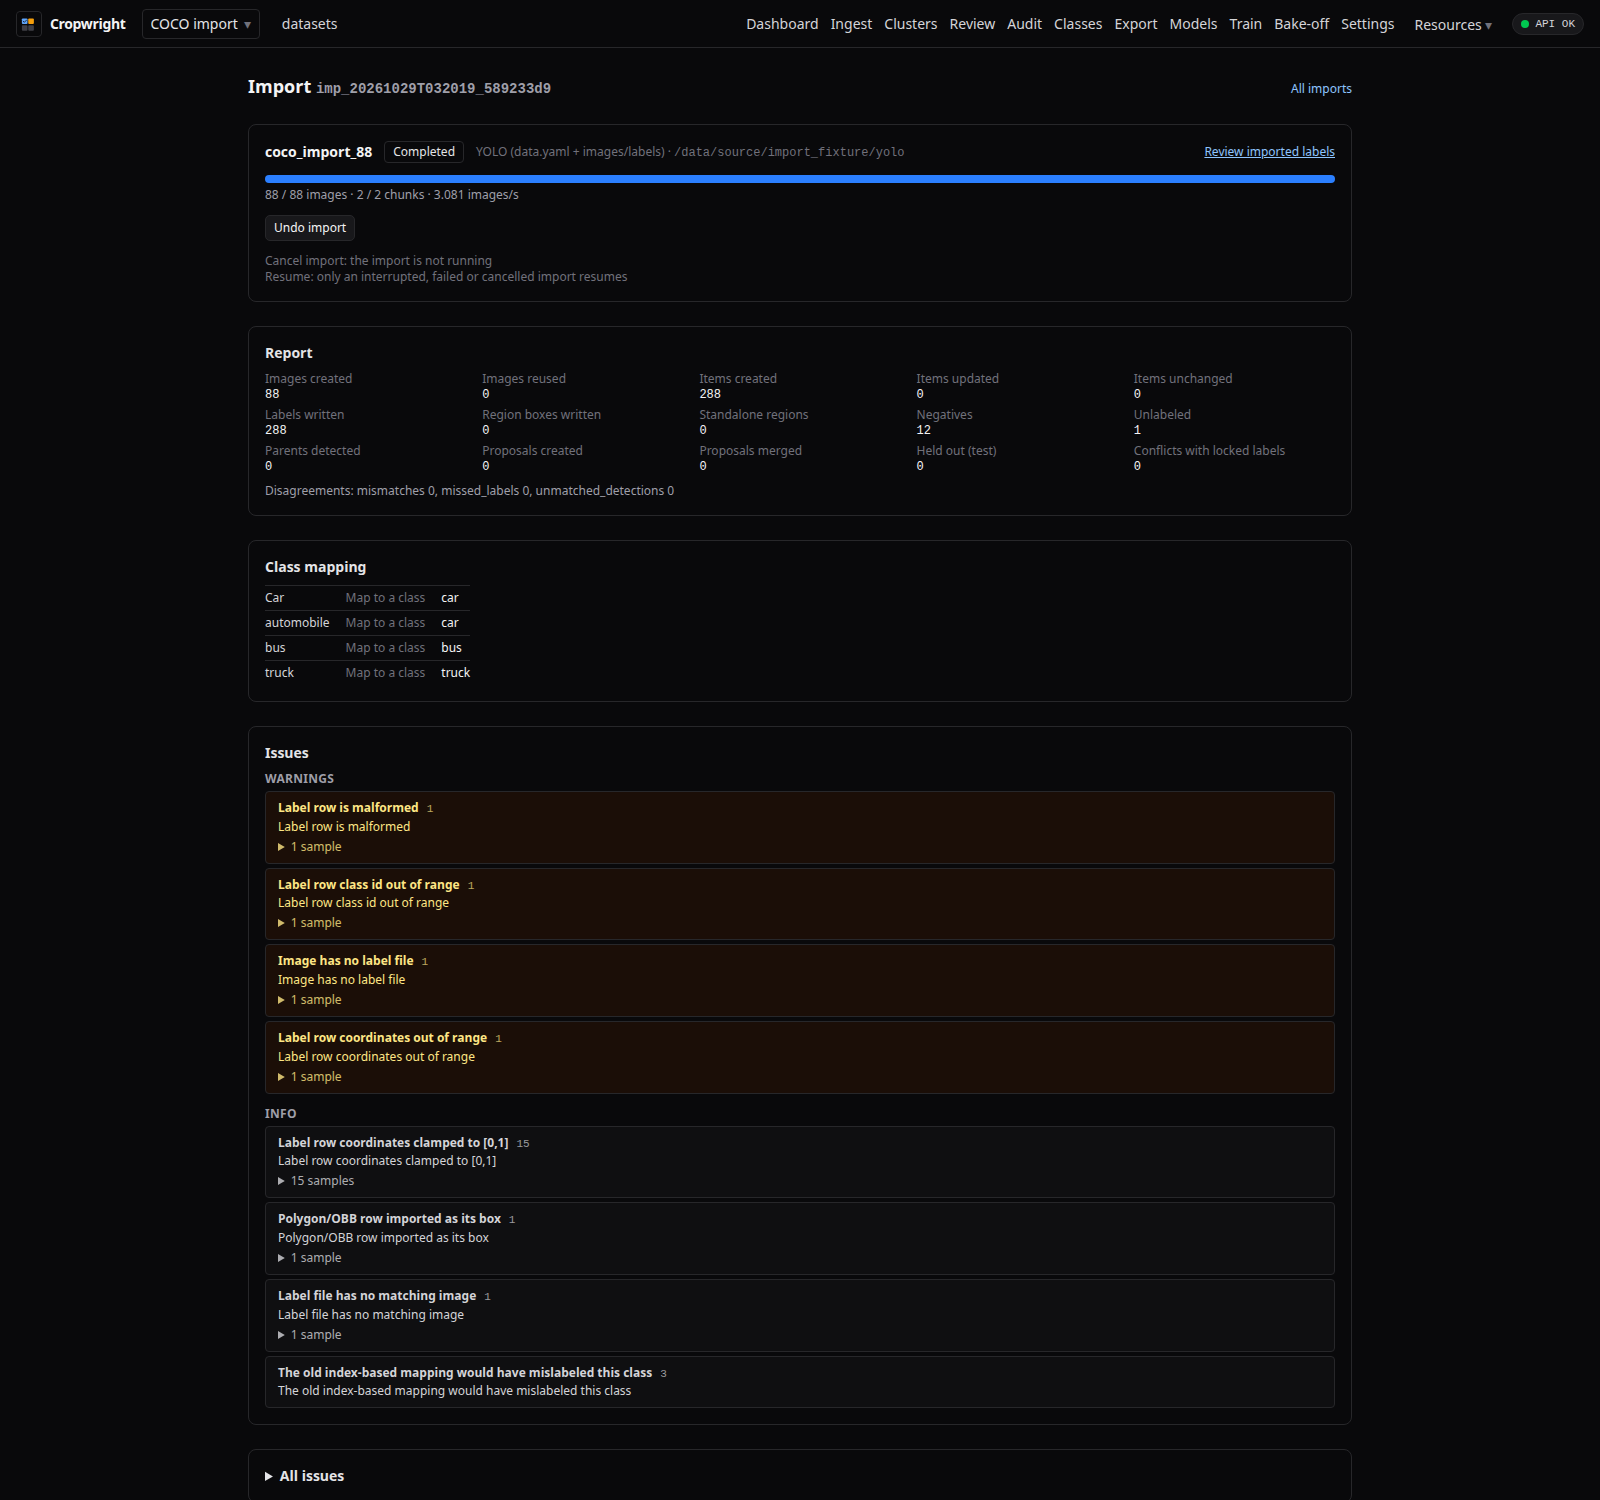This screenshot has height=1500, width=1600.
Task: Navigate to Classes
Action: click(1078, 24)
